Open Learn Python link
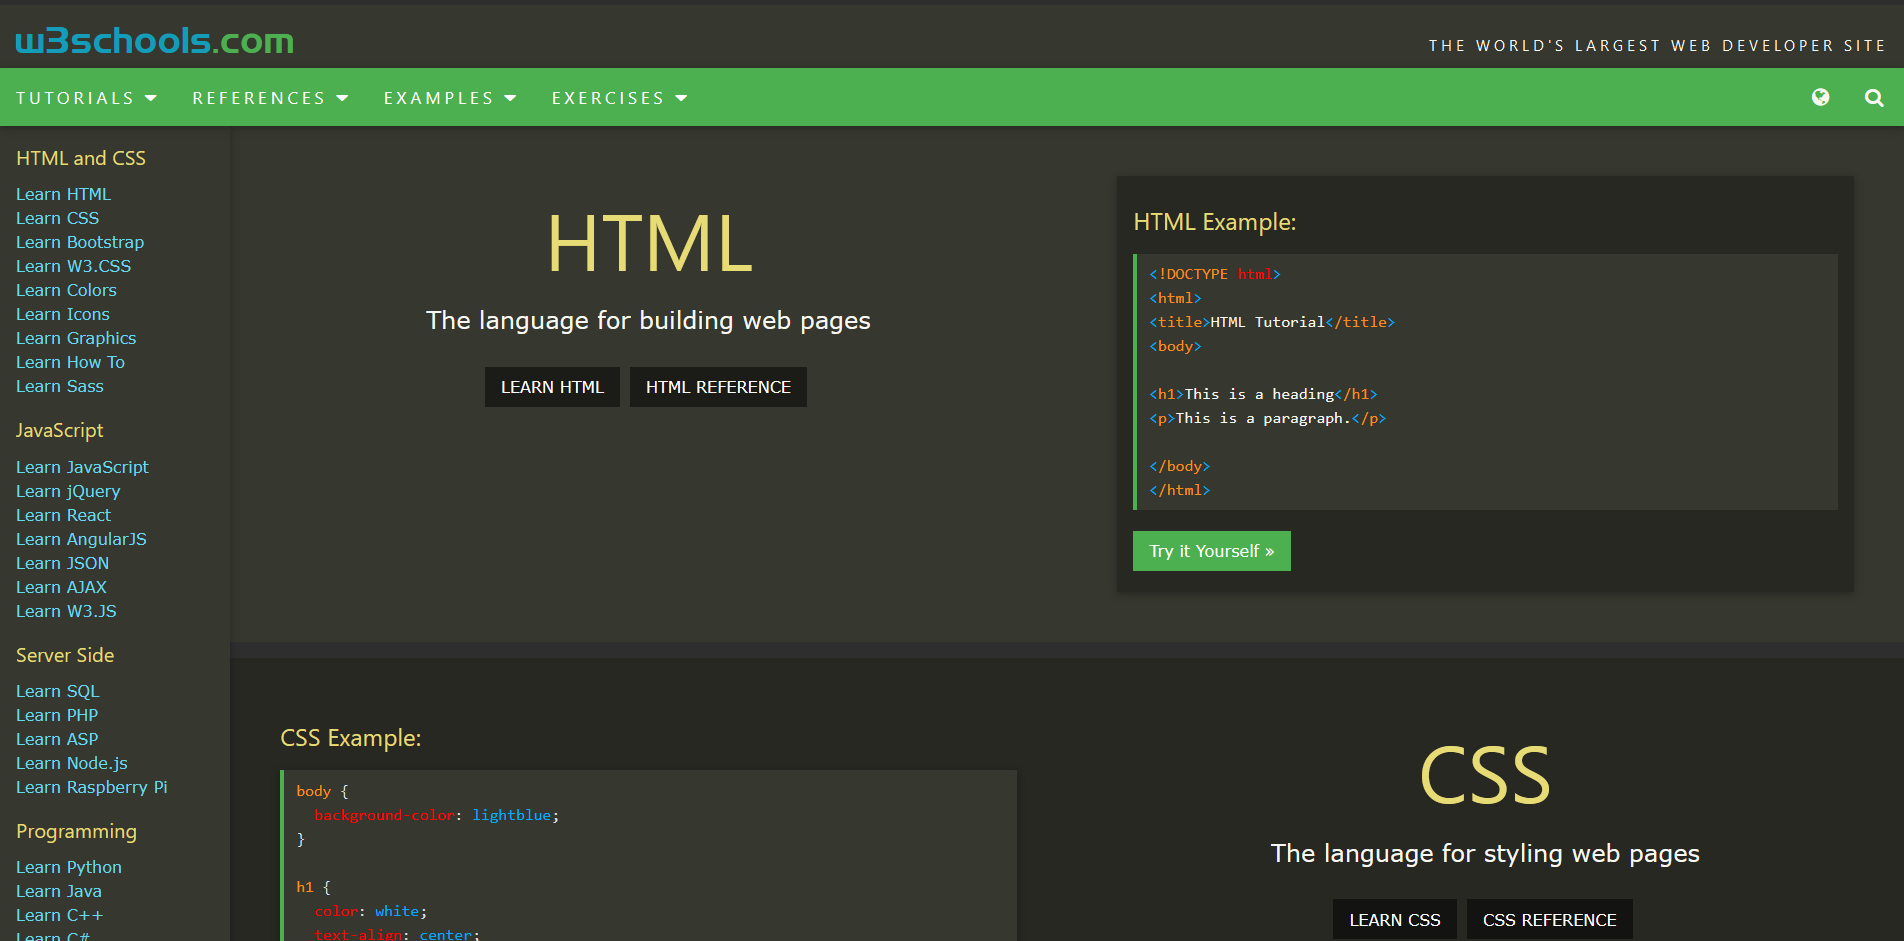 click(x=69, y=867)
